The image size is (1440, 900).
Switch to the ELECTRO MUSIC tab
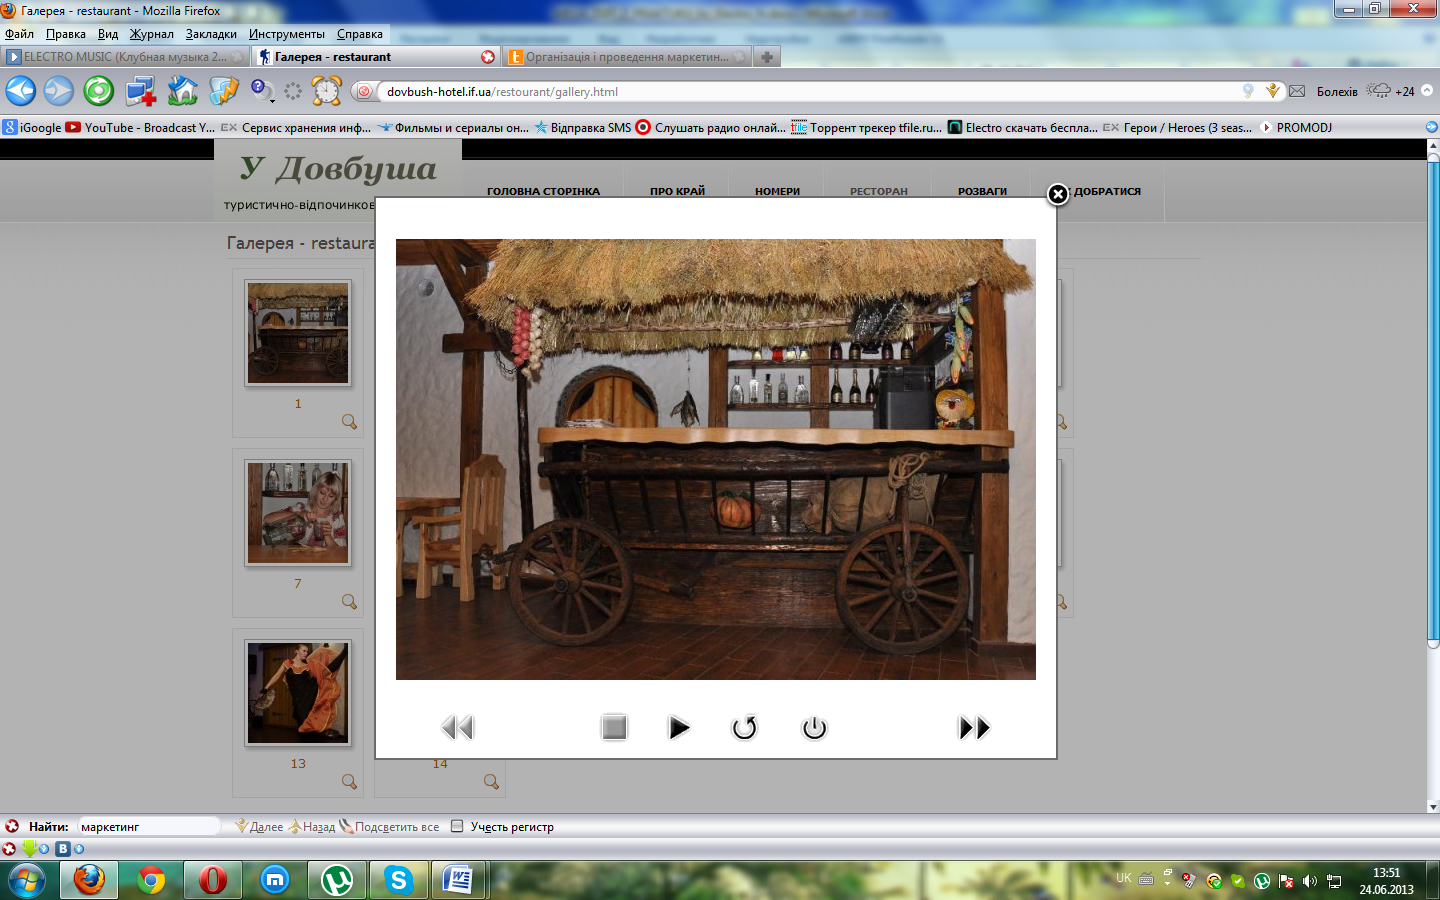click(x=125, y=57)
